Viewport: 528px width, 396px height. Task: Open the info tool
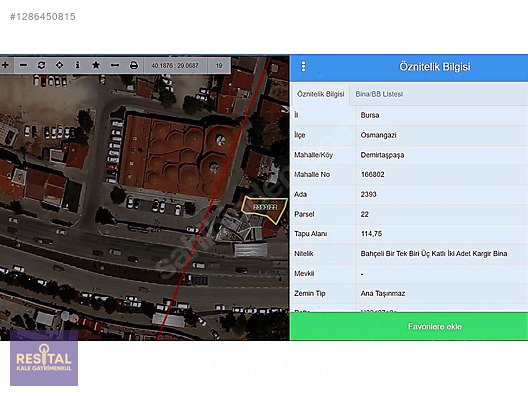77,65
